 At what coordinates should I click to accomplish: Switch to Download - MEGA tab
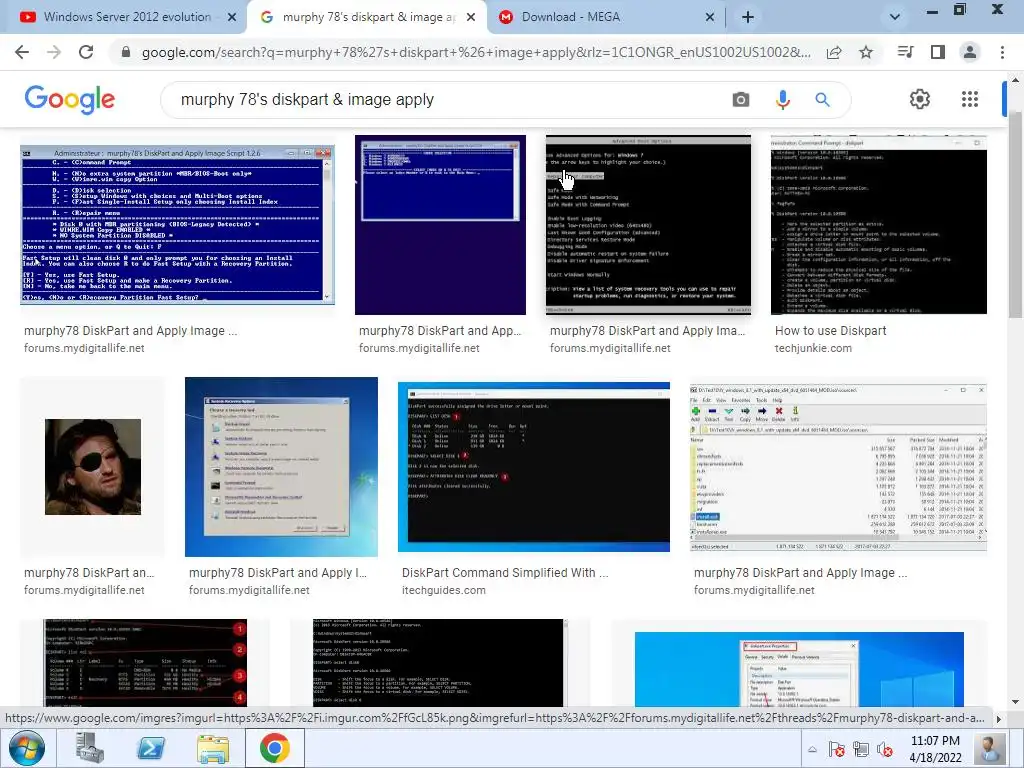click(x=606, y=18)
